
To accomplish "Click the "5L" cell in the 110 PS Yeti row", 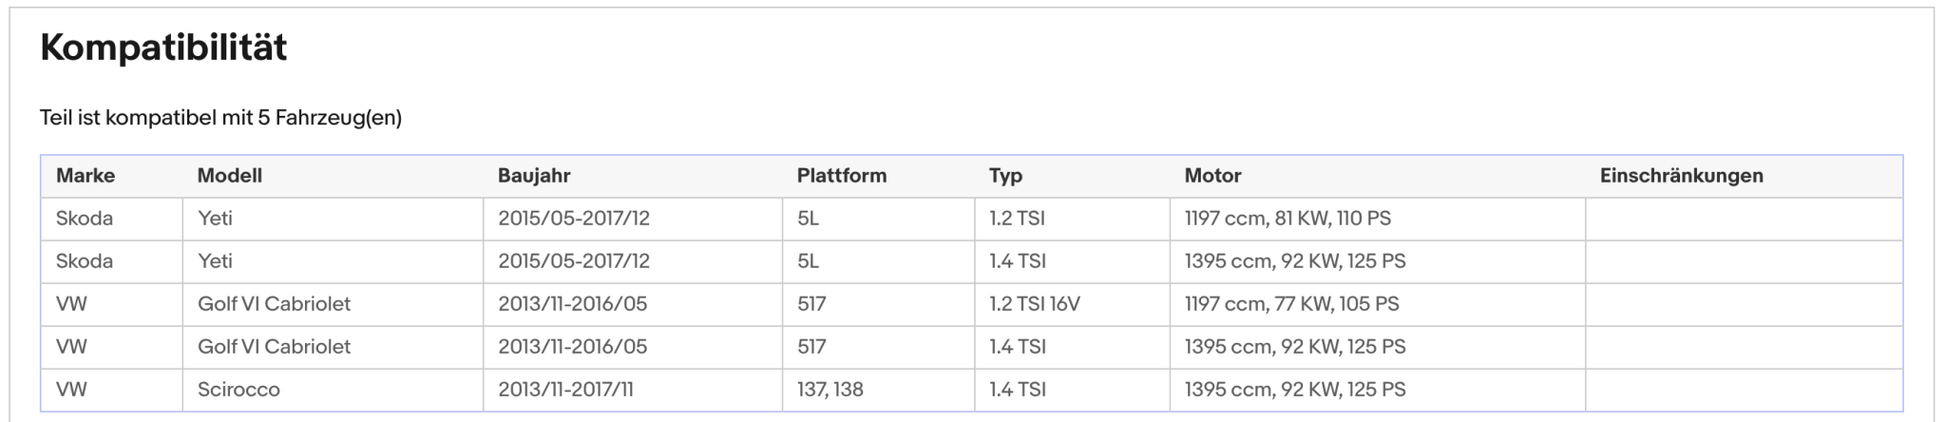I will tap(808, 219).
